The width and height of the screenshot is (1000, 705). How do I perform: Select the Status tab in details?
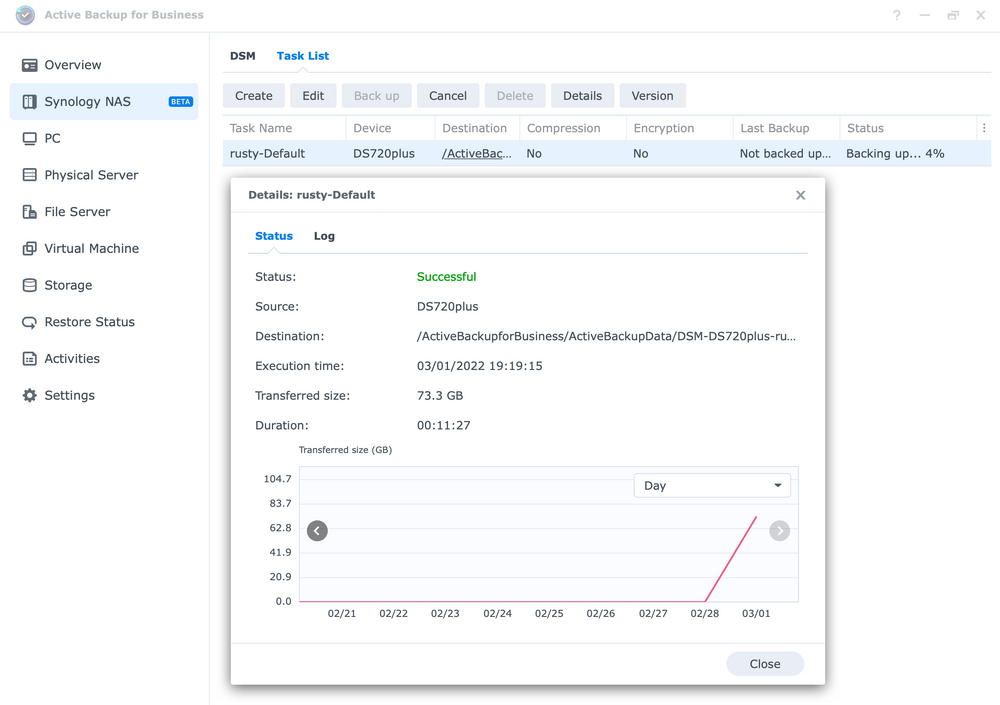click(x=274, y=236)
